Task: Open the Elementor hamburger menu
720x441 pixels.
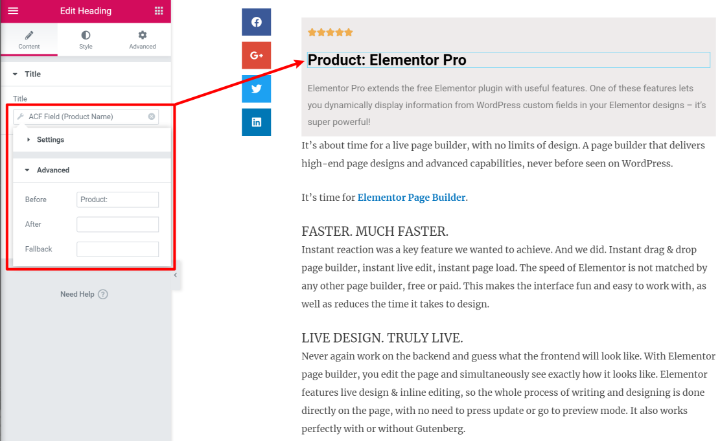Action: (x=13, y=10)
